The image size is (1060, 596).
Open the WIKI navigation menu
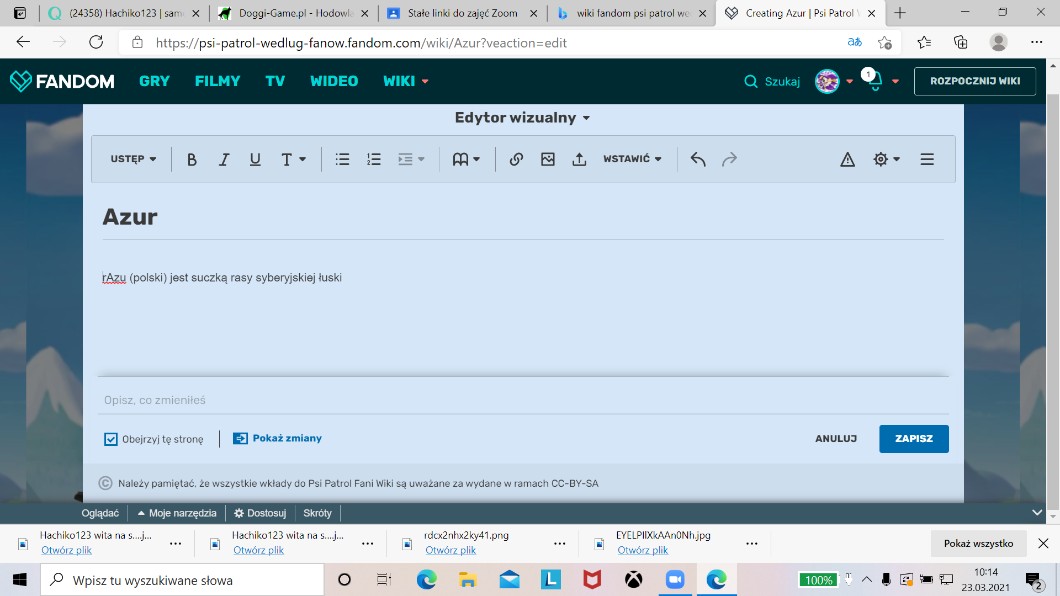pos(405,81)
